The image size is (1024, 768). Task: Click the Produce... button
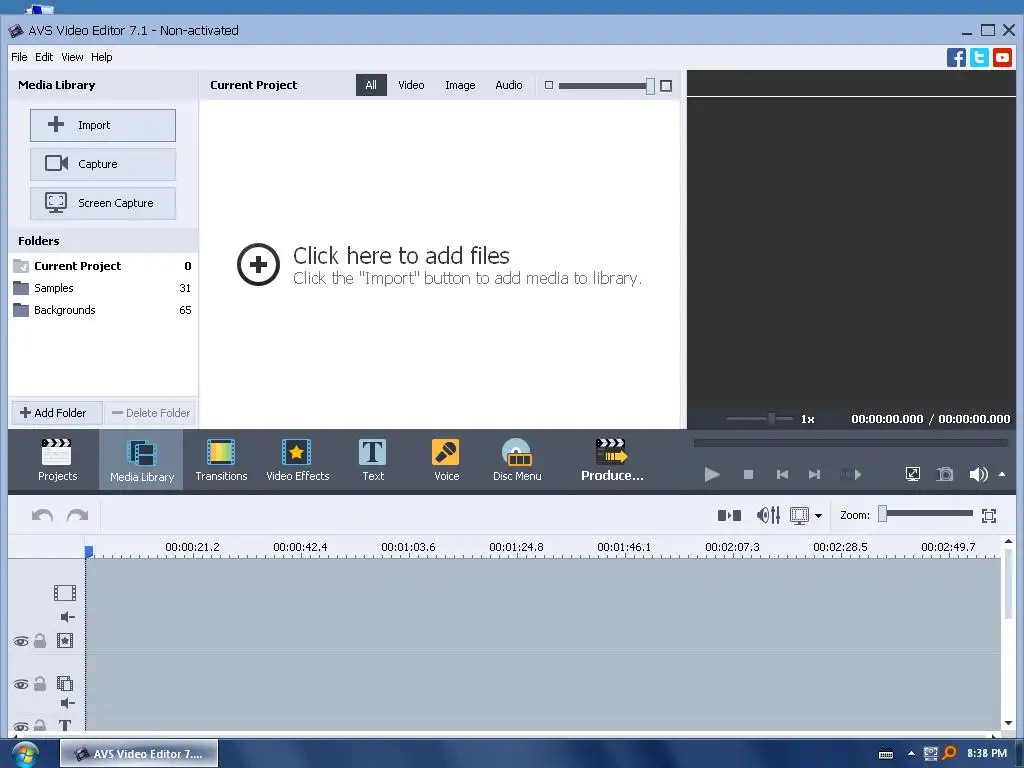click(612, 460)
